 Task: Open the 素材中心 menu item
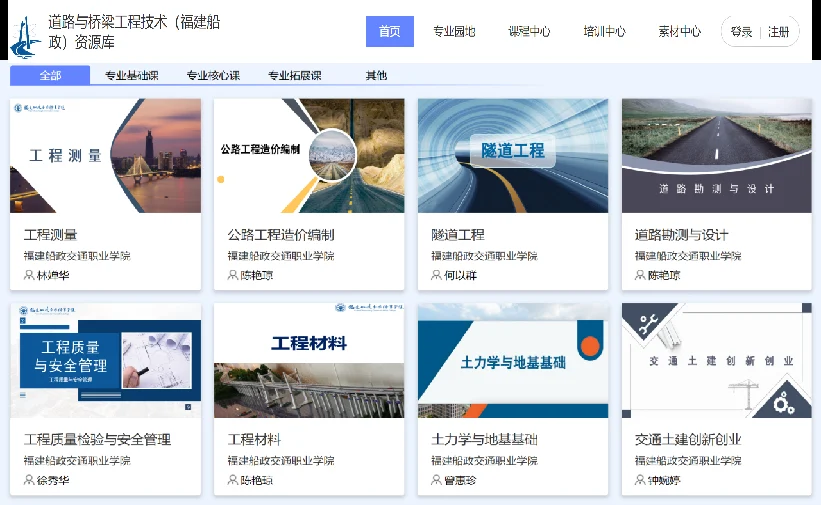click(x=679, y=31)
